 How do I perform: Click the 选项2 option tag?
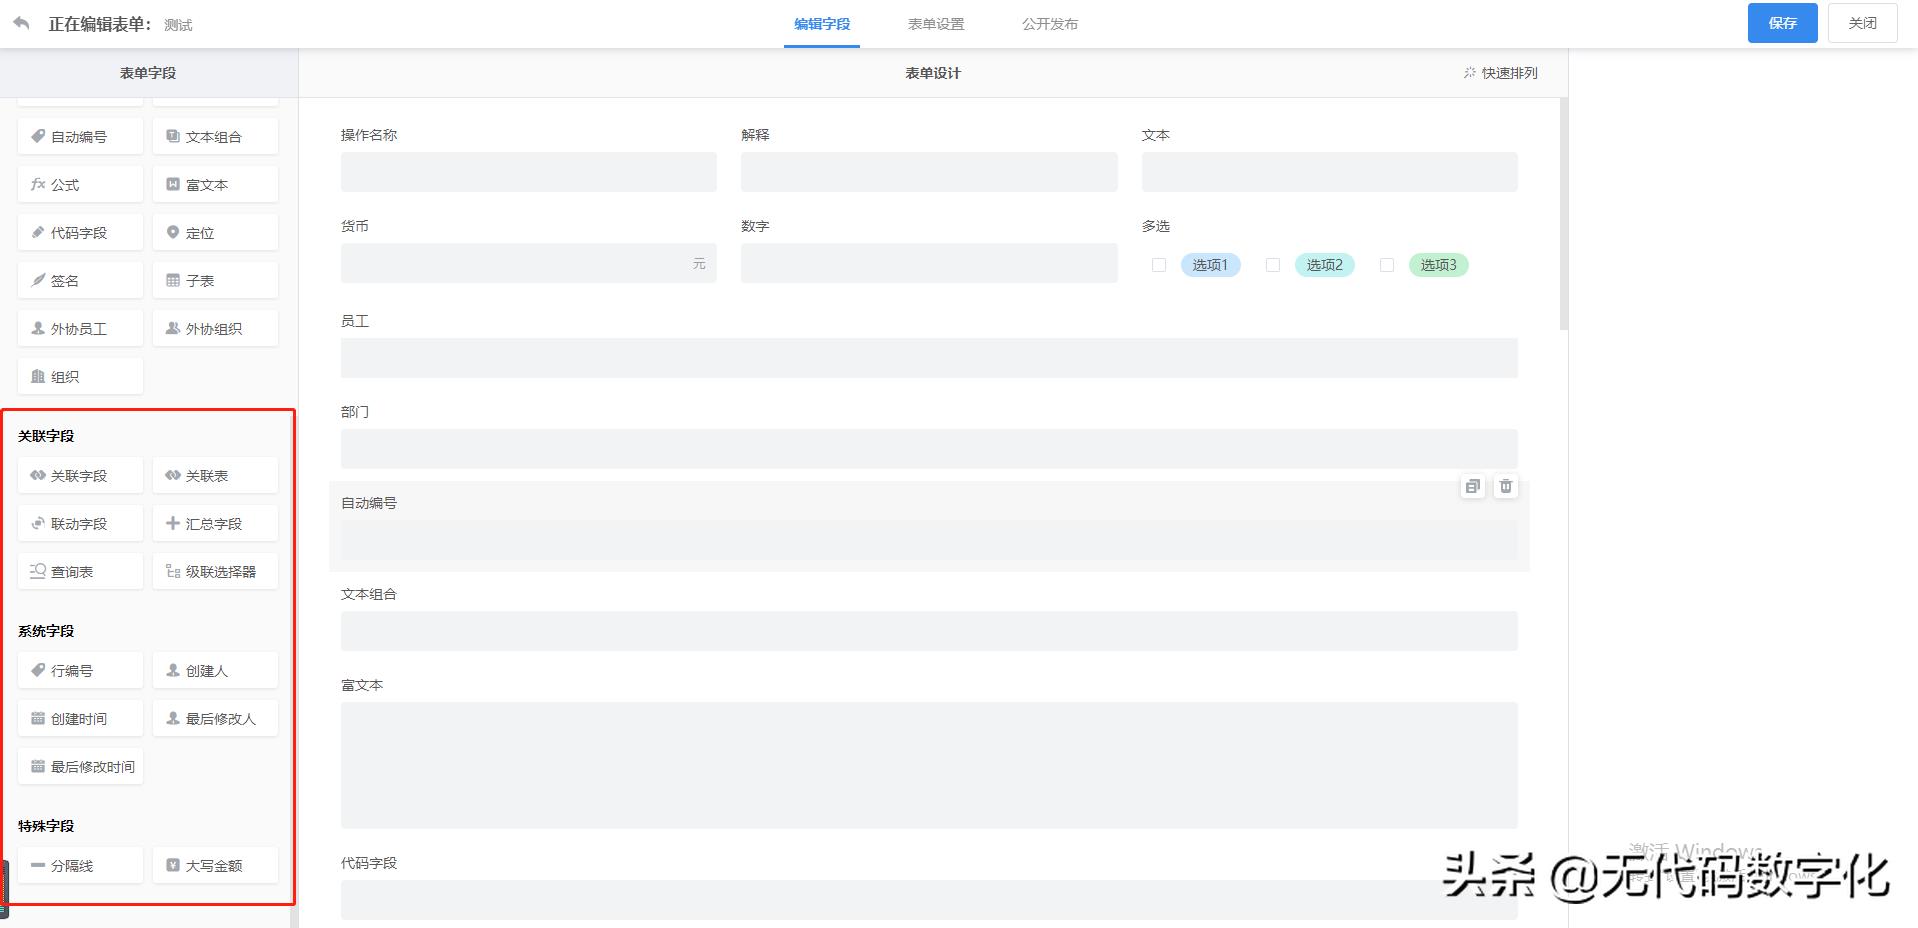coord(1324,265)
